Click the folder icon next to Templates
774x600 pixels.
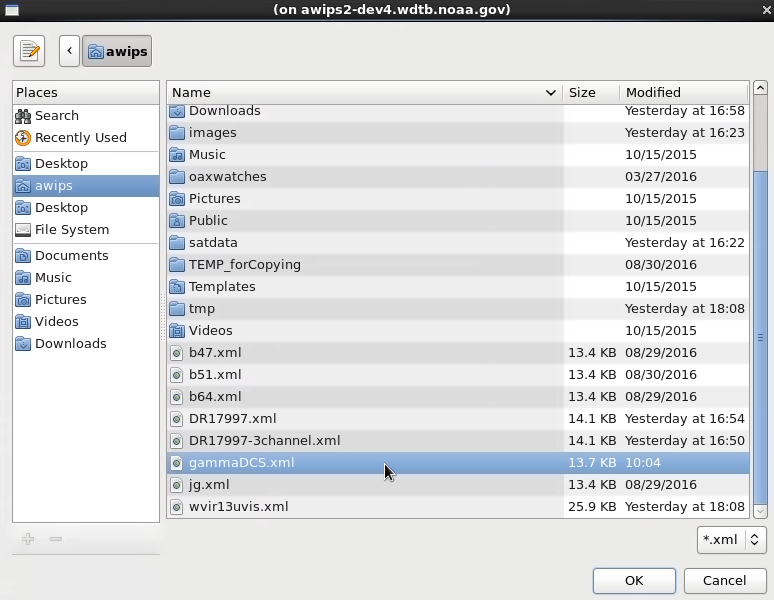[177, 287]
